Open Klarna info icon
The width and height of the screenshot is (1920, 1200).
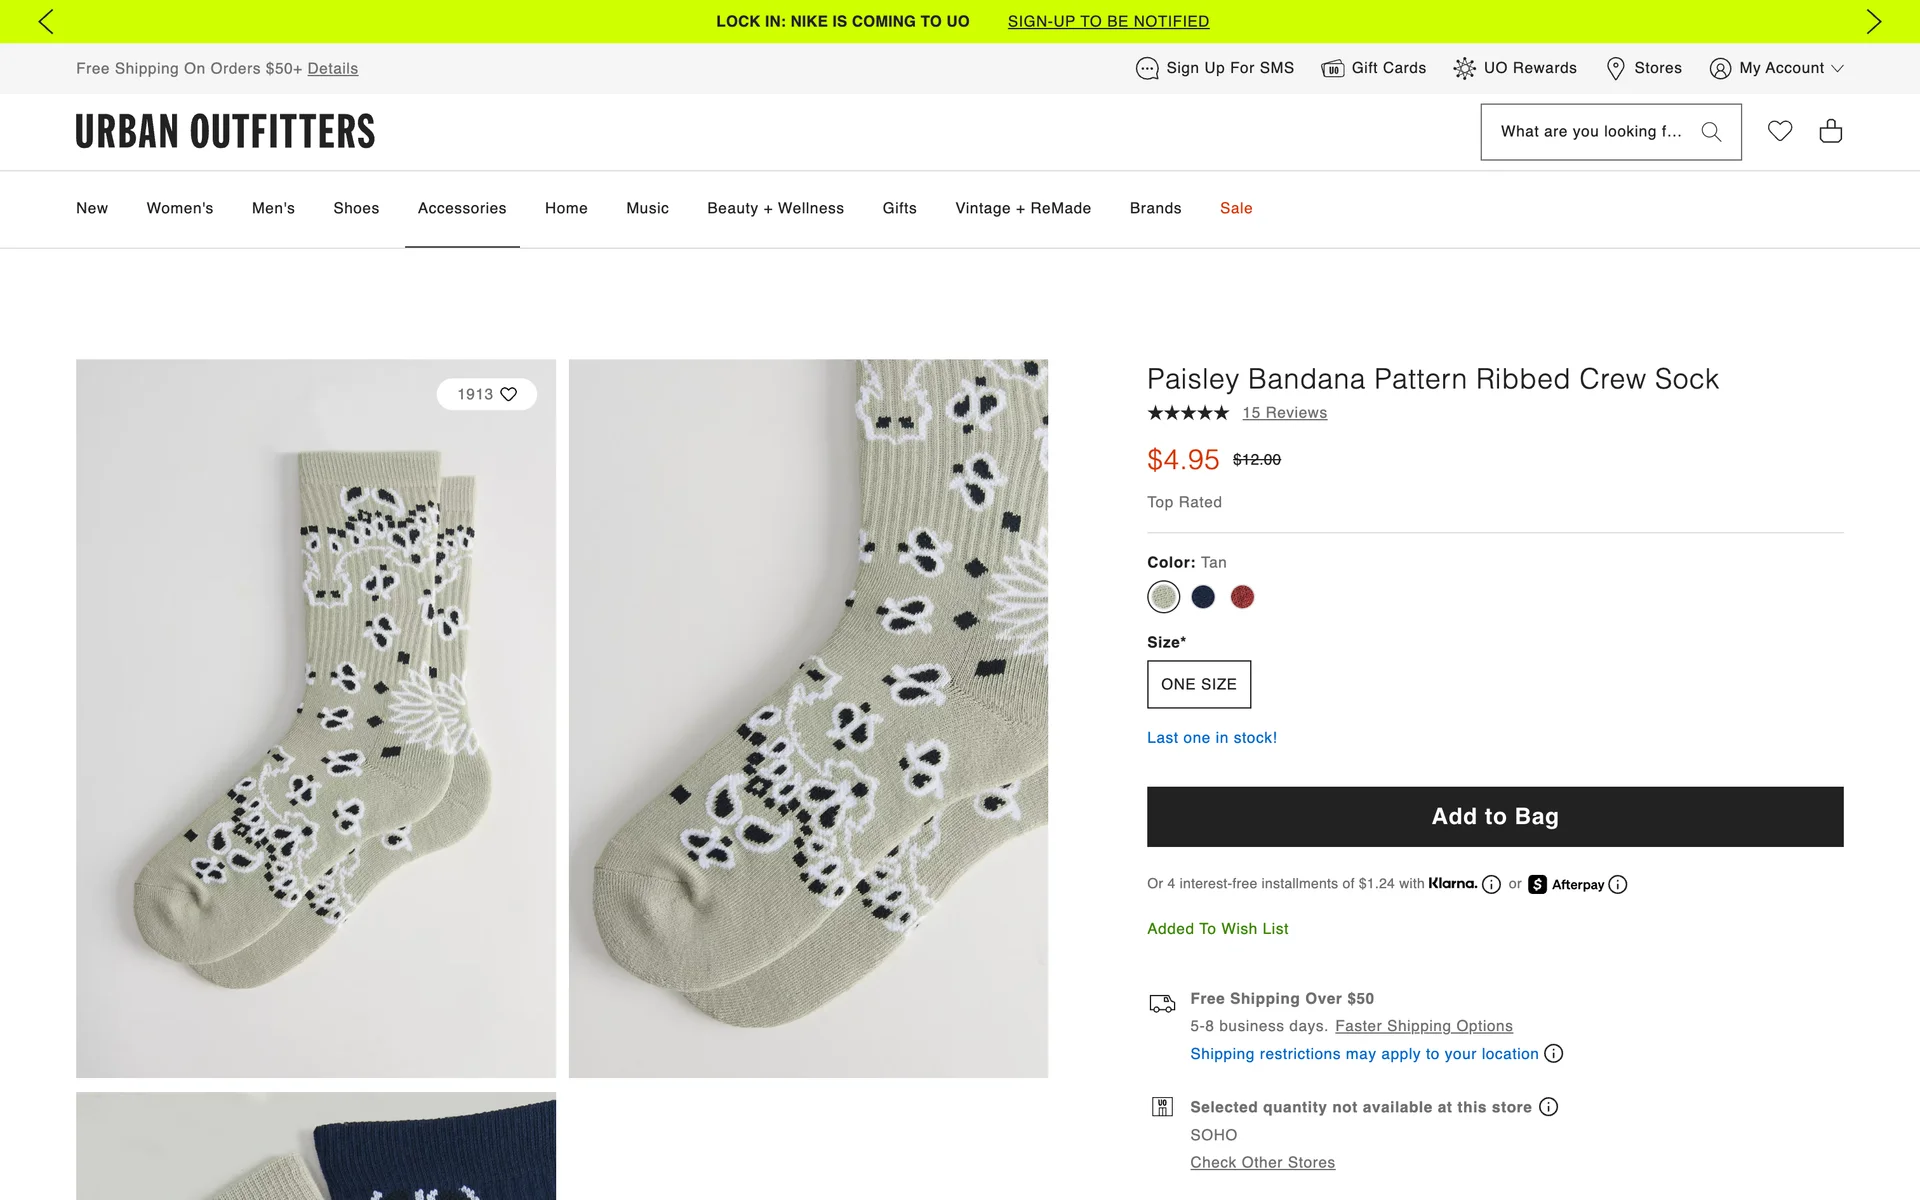1491,884
